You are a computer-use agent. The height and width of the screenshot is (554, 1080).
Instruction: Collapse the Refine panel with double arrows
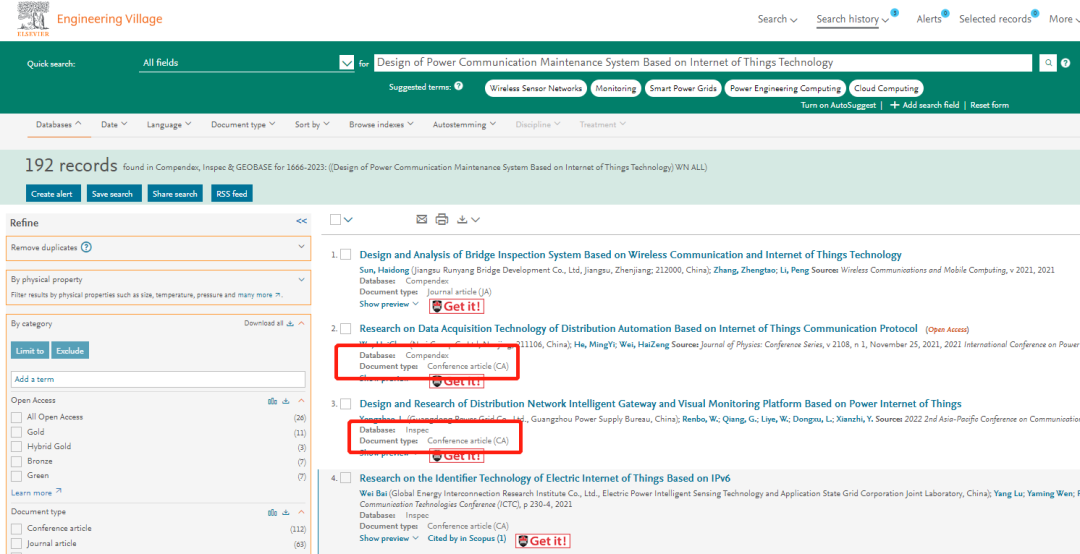tap(301, 222)
